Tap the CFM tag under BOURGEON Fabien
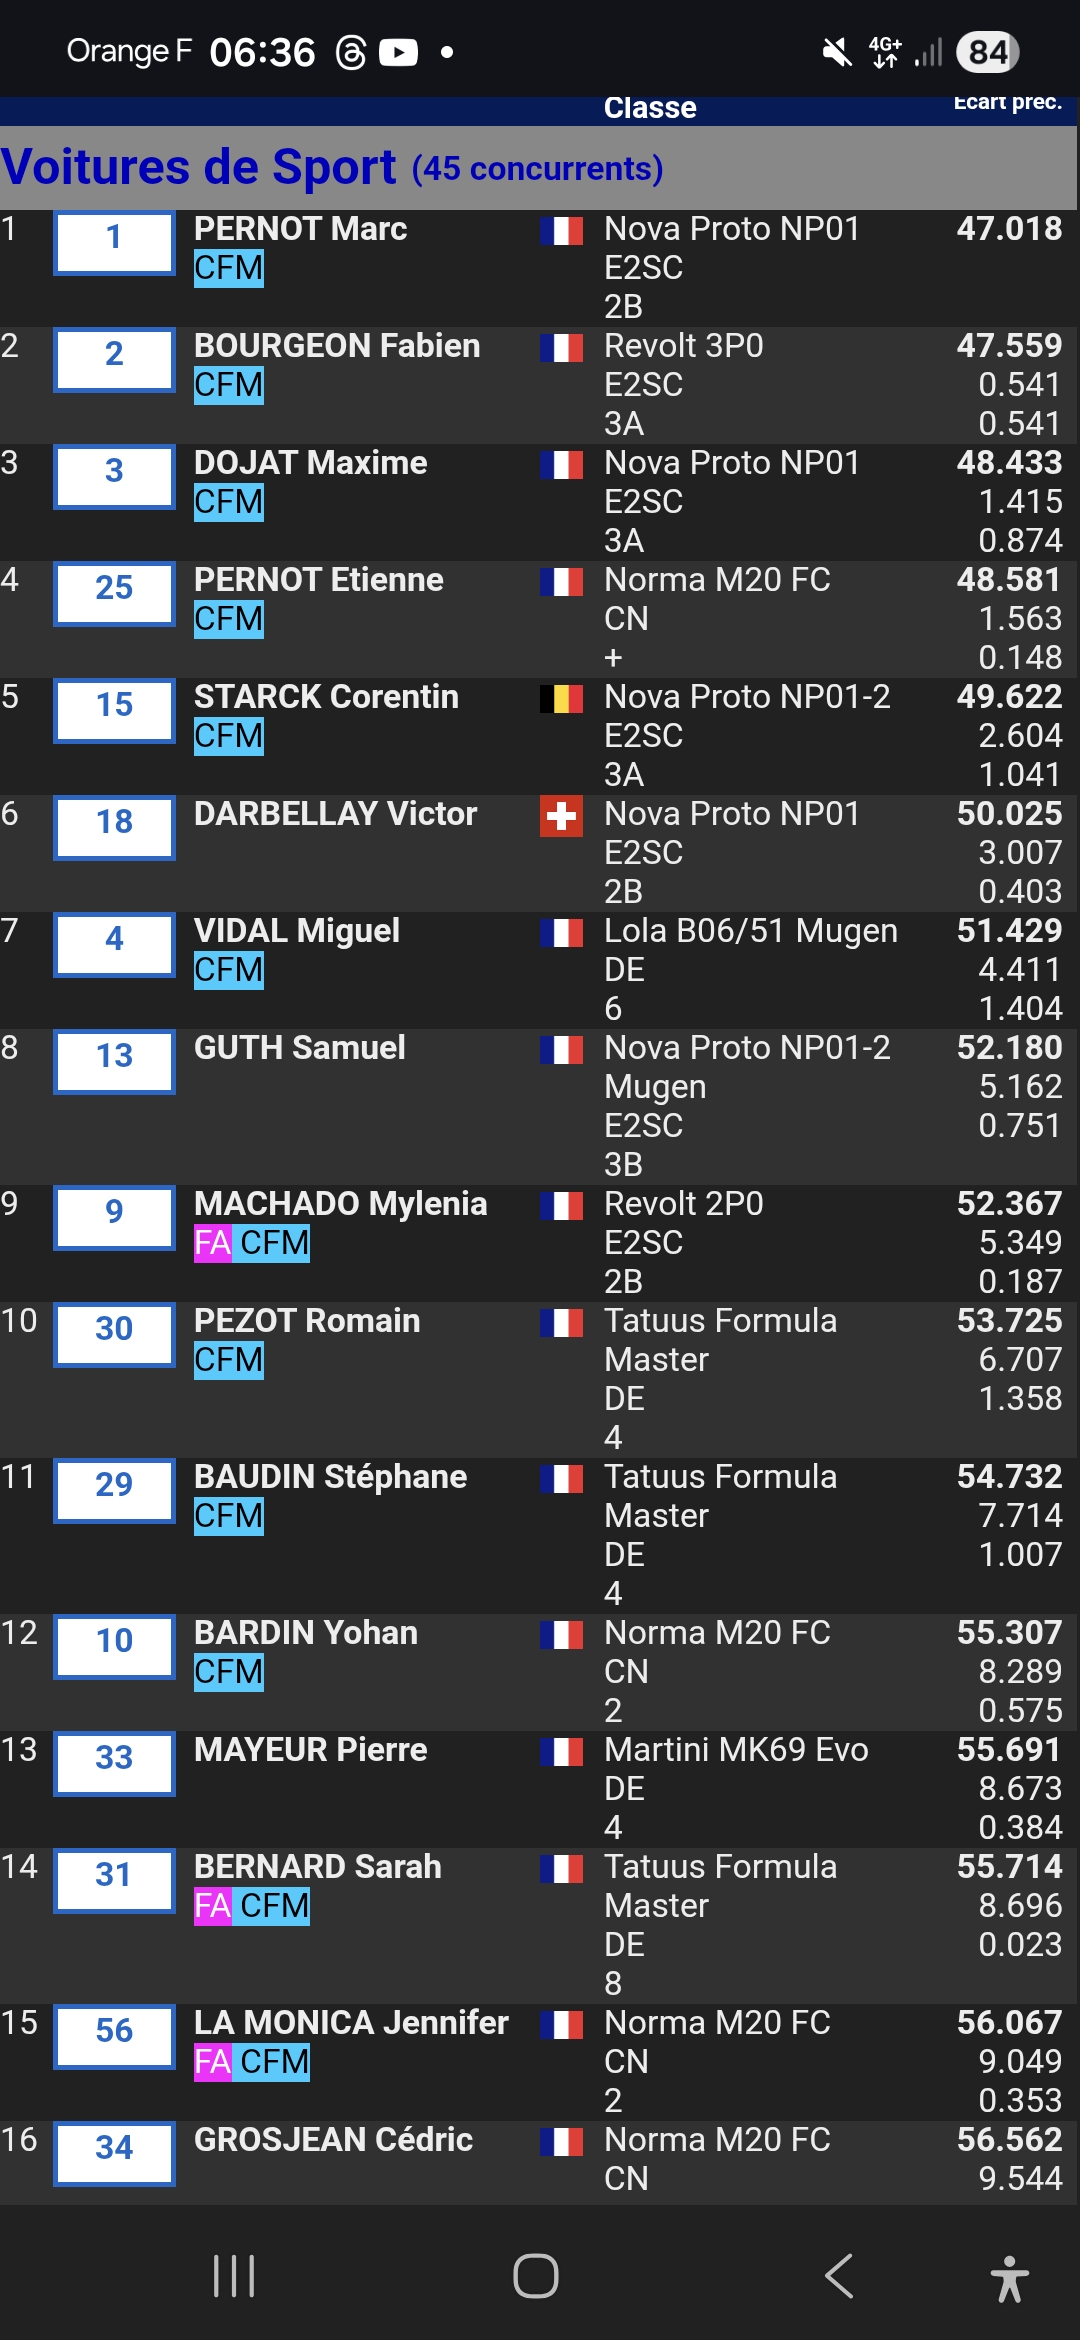Image resolution: width=1080 pixels, height=2340 pixels. point(229,385)
